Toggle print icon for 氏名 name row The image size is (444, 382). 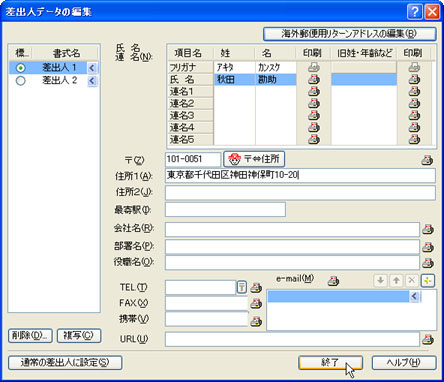point(313,79)
